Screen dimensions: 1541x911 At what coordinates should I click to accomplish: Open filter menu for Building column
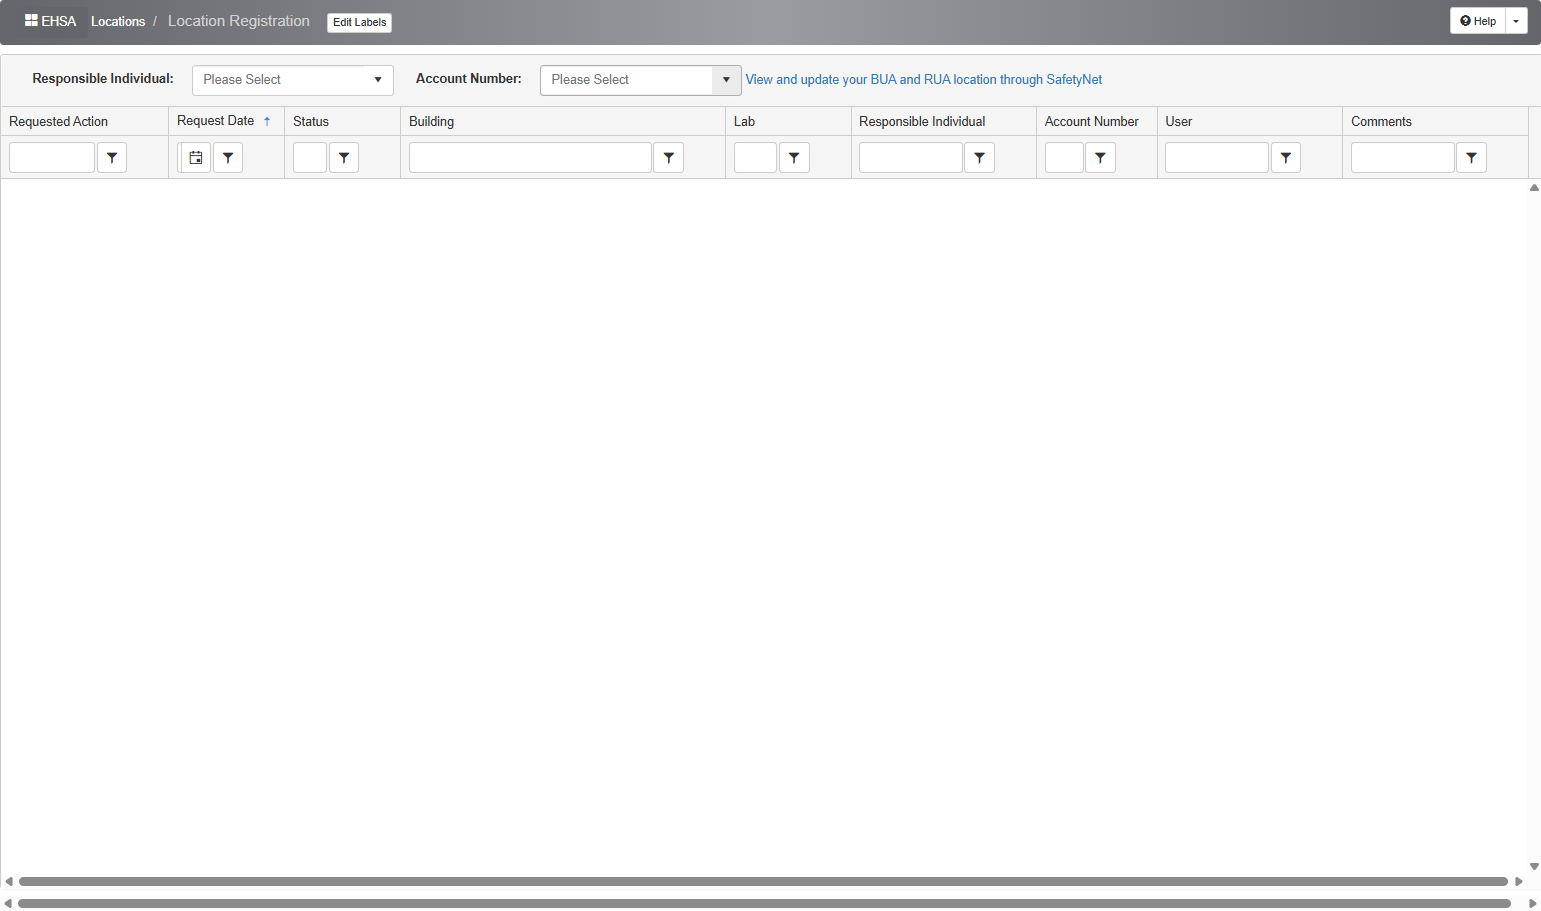click(669, 158)
